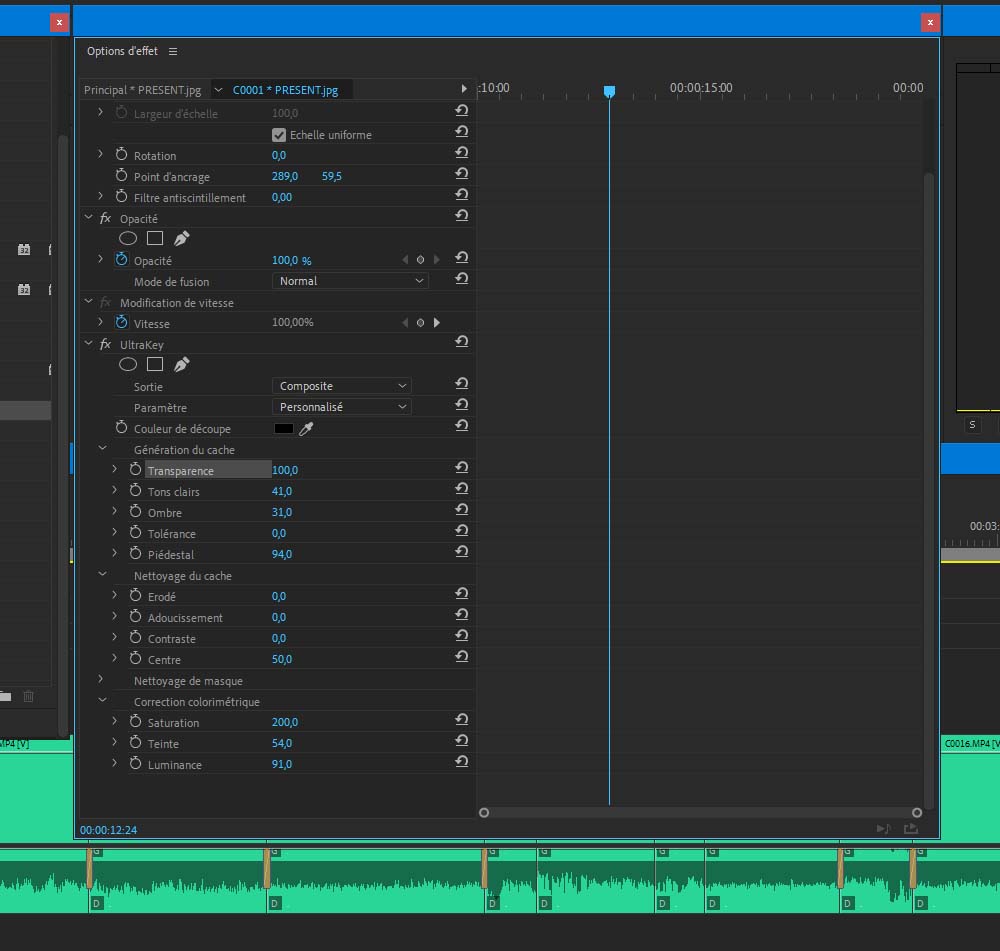This screenshot has width=1000, height=951.
Task: Uncheck the Echelle uniforme checkbox
Action: tap(279, 135)
